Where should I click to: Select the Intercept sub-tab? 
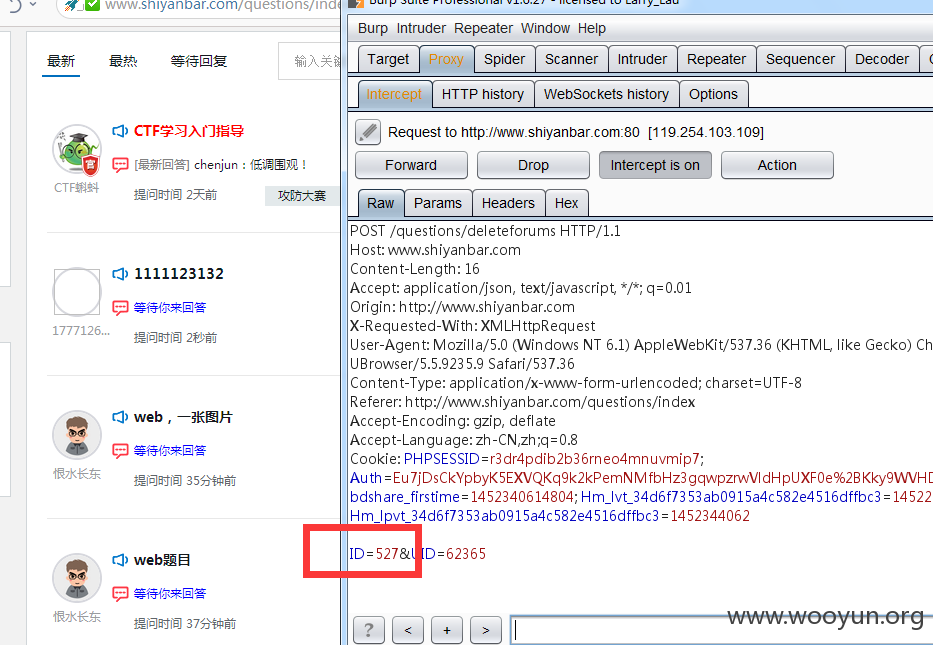click(394, 95)
